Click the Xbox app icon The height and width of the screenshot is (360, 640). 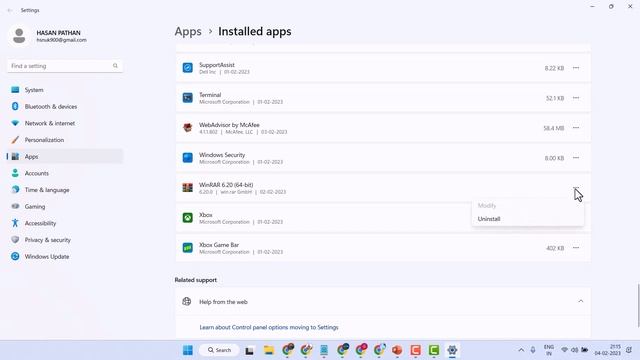(187, 218)
